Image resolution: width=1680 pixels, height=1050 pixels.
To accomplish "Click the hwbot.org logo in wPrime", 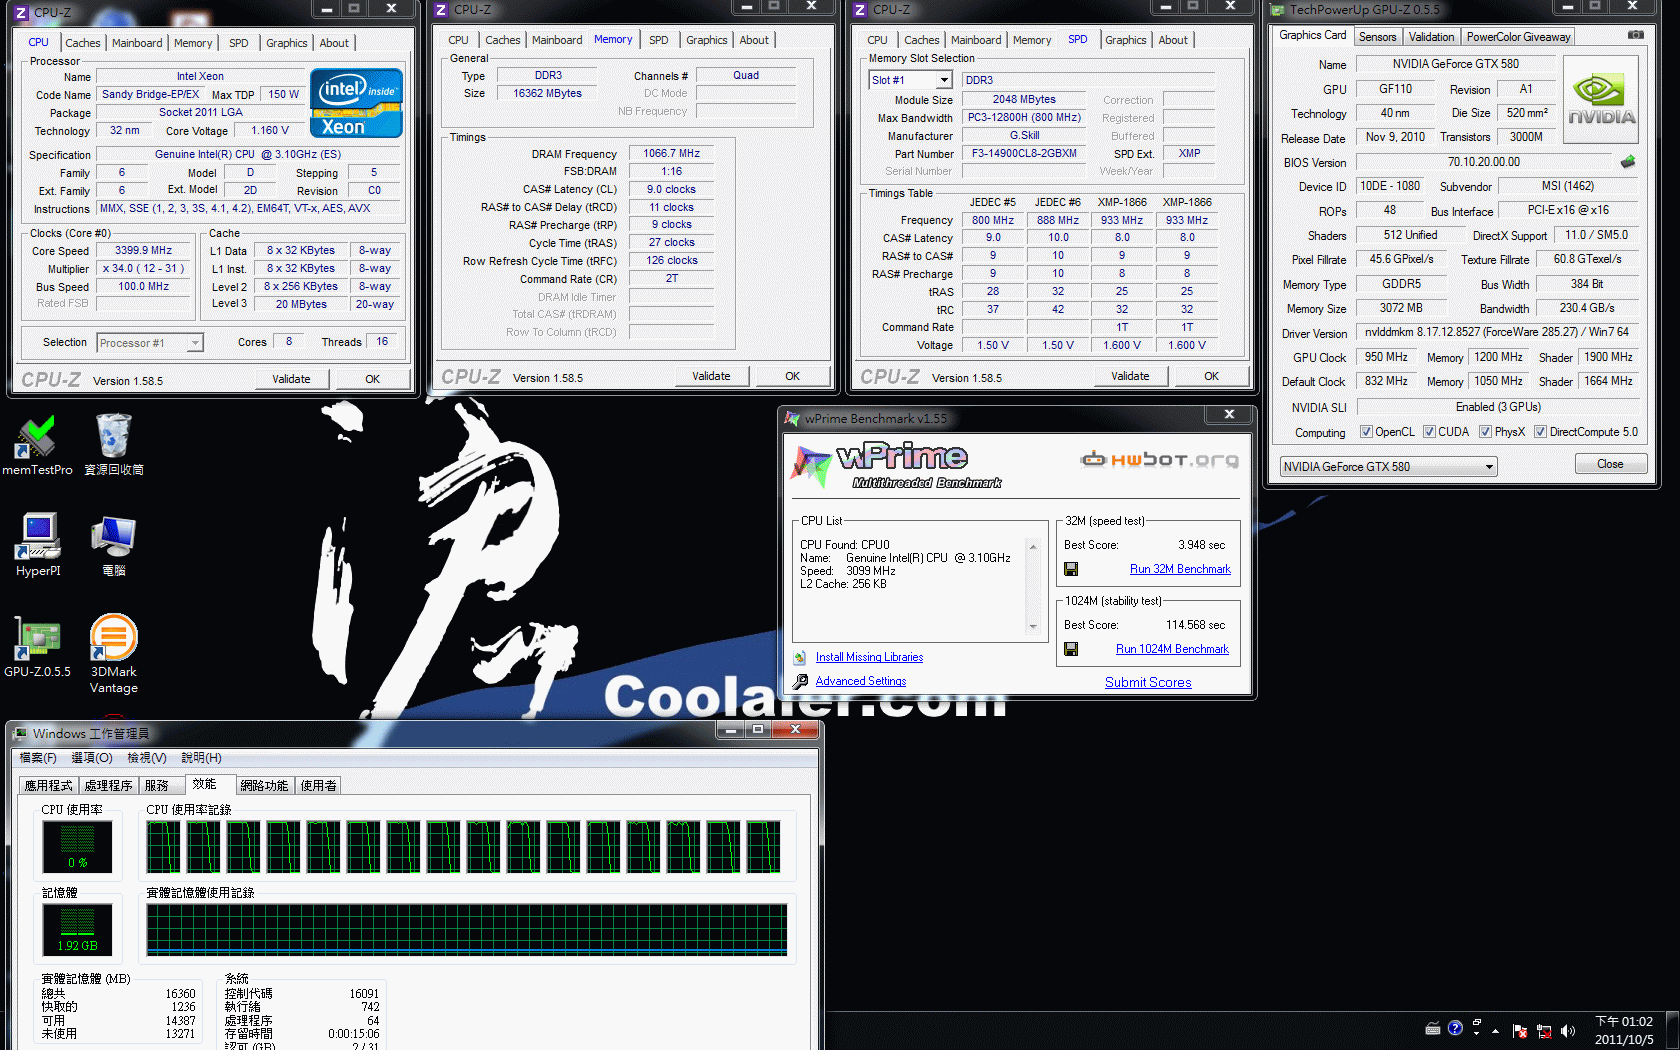I will (x=1160, y=459).
